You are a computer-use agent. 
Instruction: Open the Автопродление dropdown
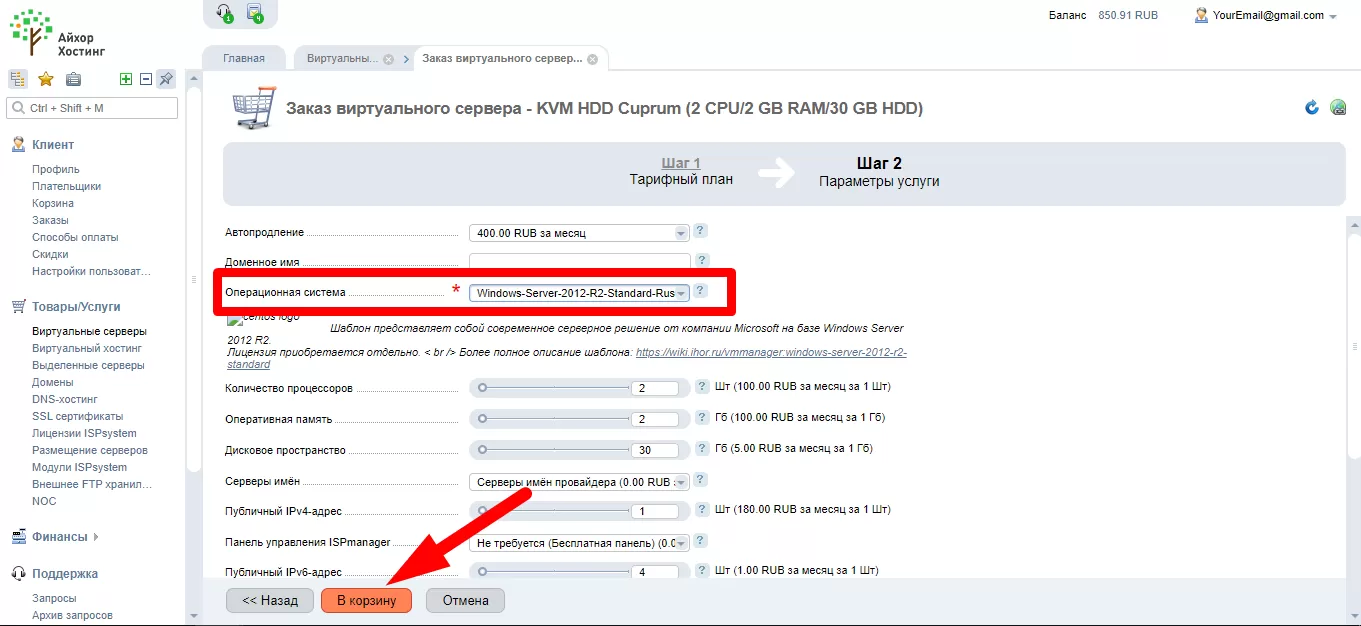tap(580, 233)
